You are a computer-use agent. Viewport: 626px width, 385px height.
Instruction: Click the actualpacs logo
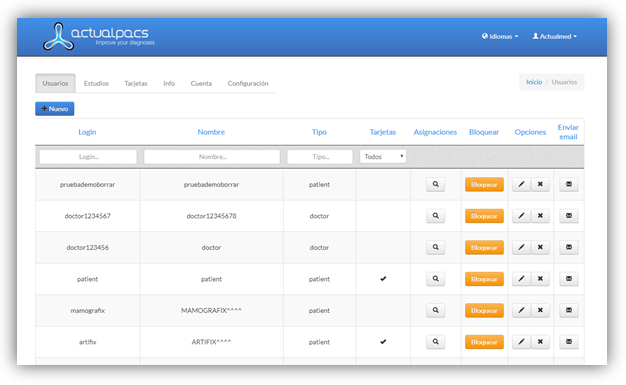click(x=98, y=36)
